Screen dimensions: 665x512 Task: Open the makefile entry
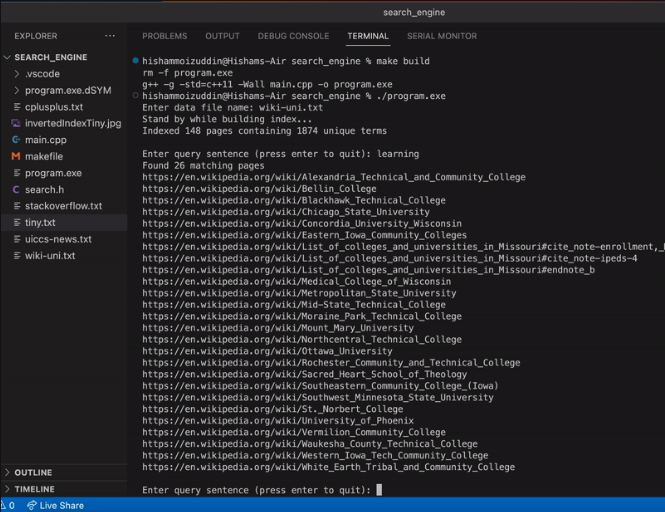[x=44, y=157]
